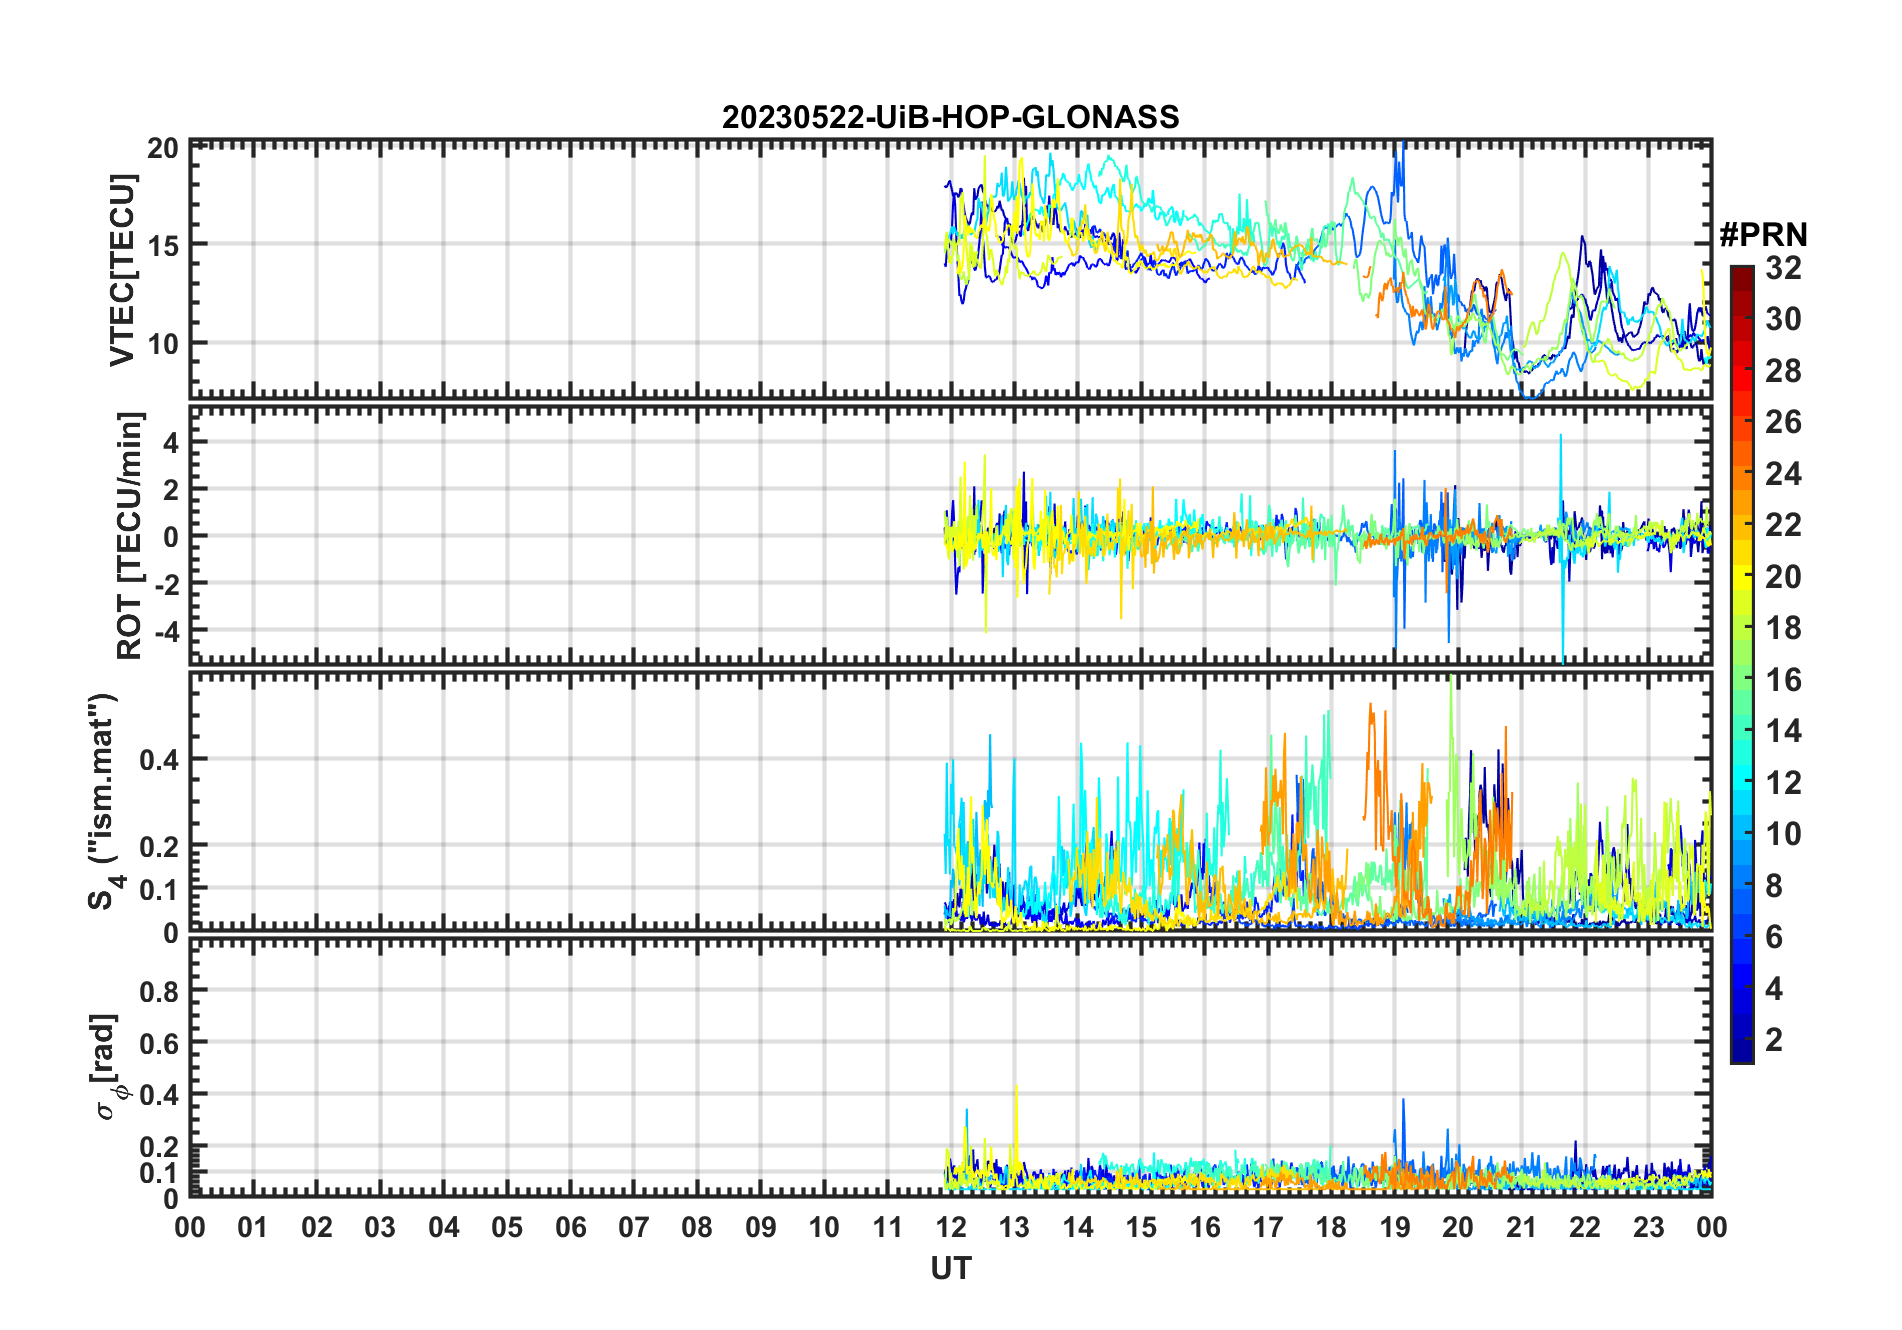Pick σφ axis tick label 0.4

pyautogui.click(x=159, y=1095)
